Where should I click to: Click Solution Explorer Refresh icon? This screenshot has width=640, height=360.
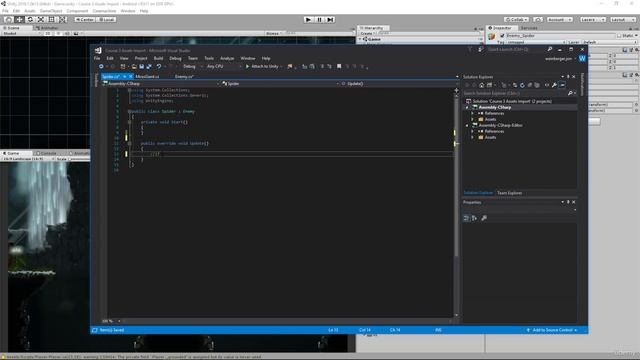(x=522, y=85)
